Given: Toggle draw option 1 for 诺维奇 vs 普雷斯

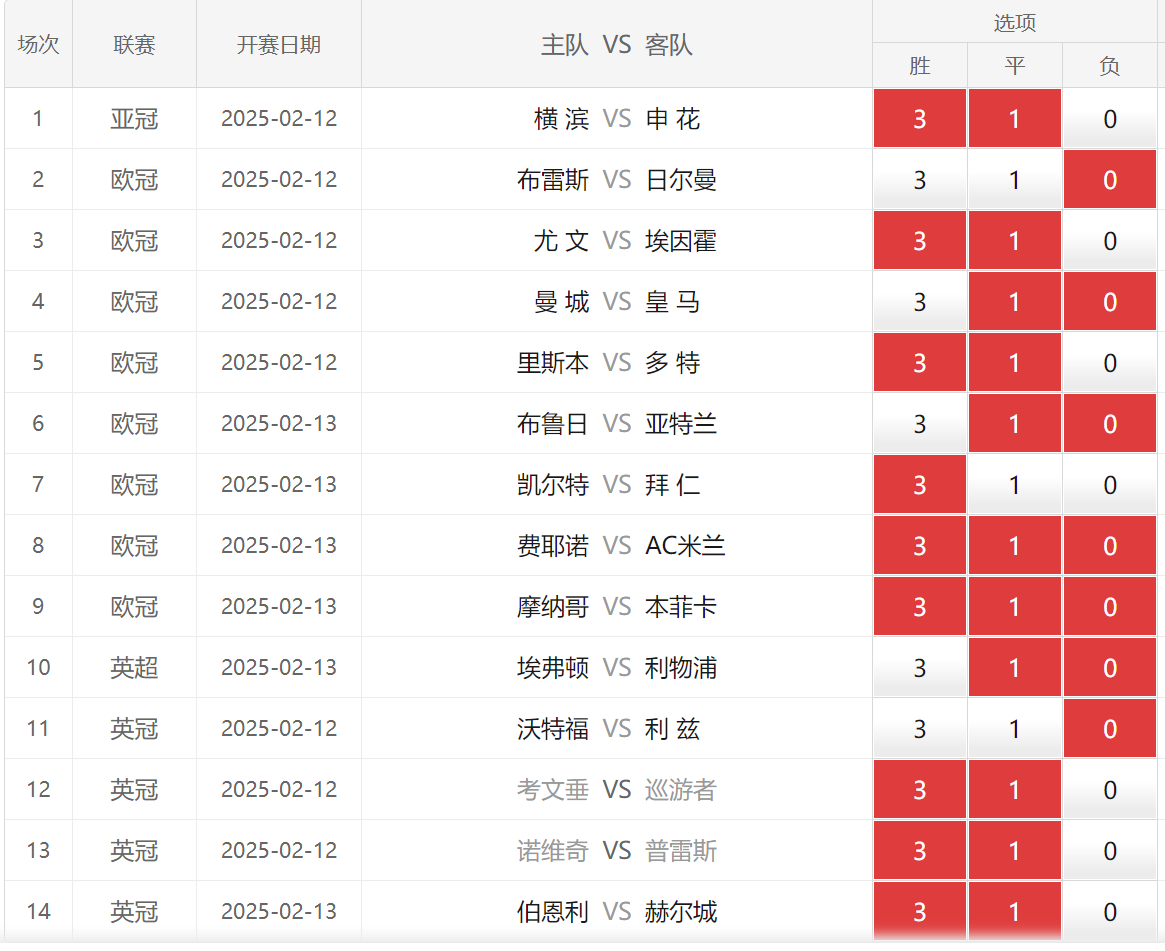Looking at the screenshot, I should click(1015, 849).
